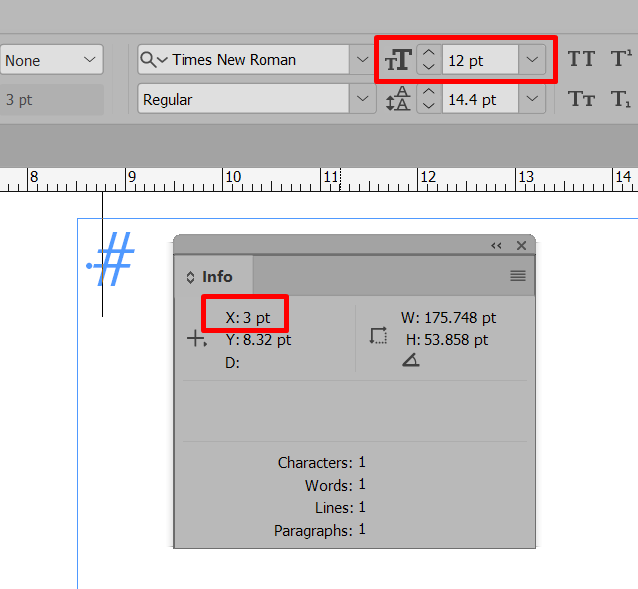Click the blue # character on page
Image resolution: width=638 pixels, height=589 pixels.
(115, 259)
